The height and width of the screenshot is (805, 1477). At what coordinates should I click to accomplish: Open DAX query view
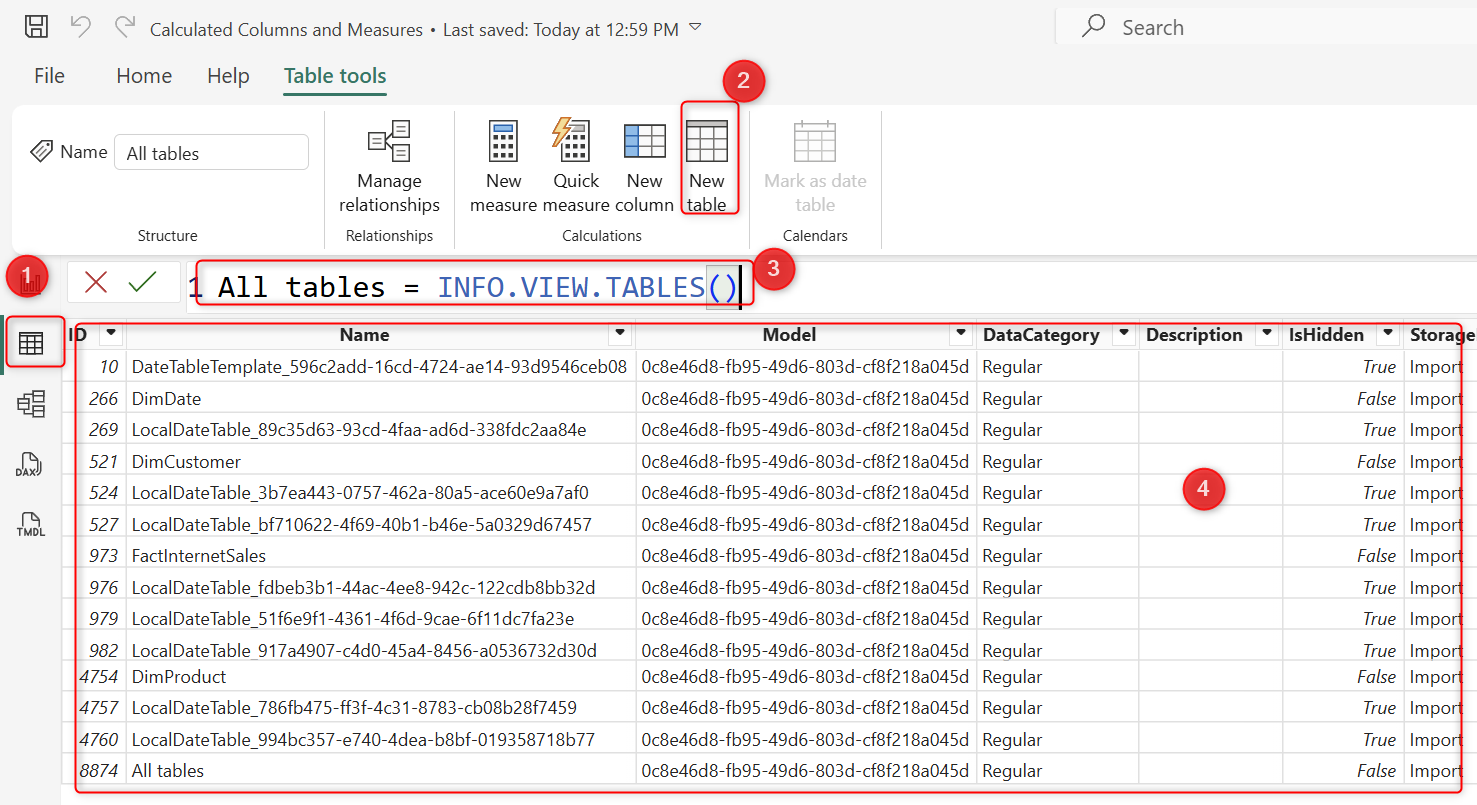click(31, 465)
